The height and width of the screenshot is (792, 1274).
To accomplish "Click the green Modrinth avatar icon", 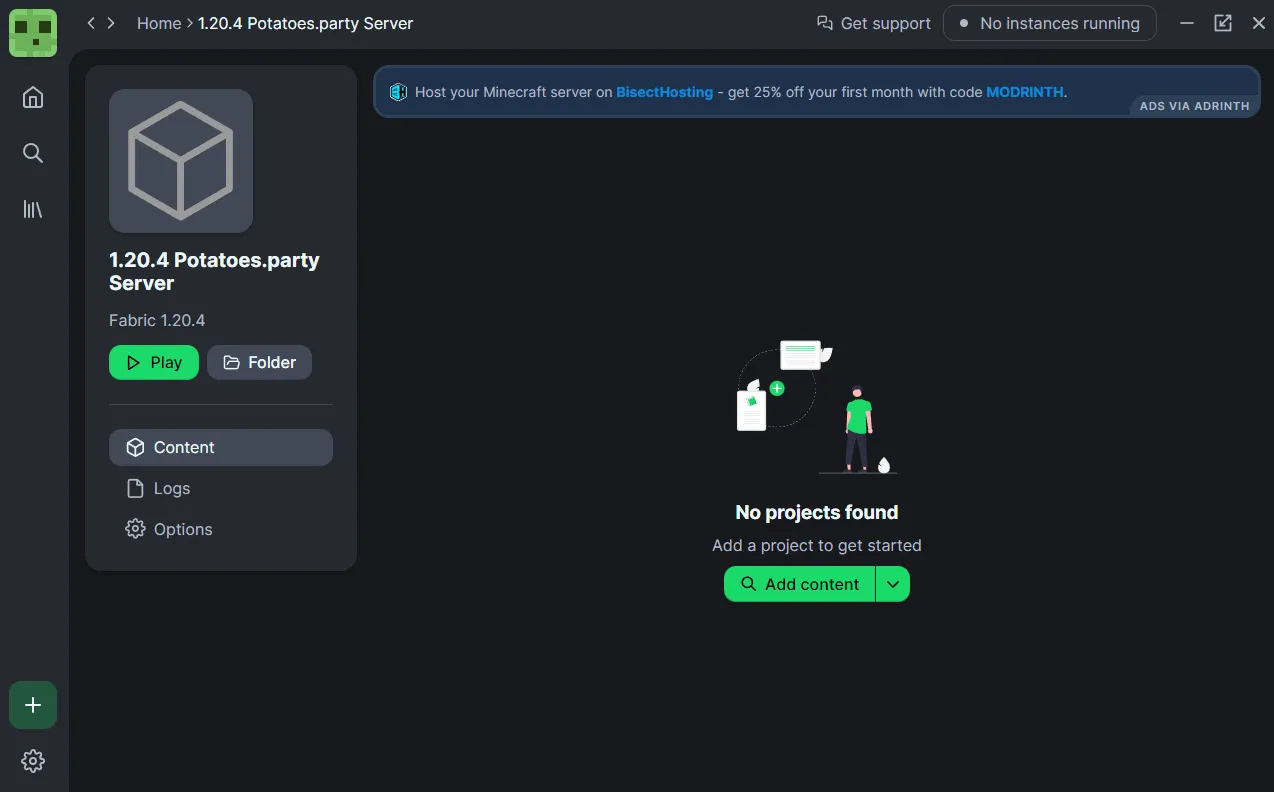I will (33, 32).
